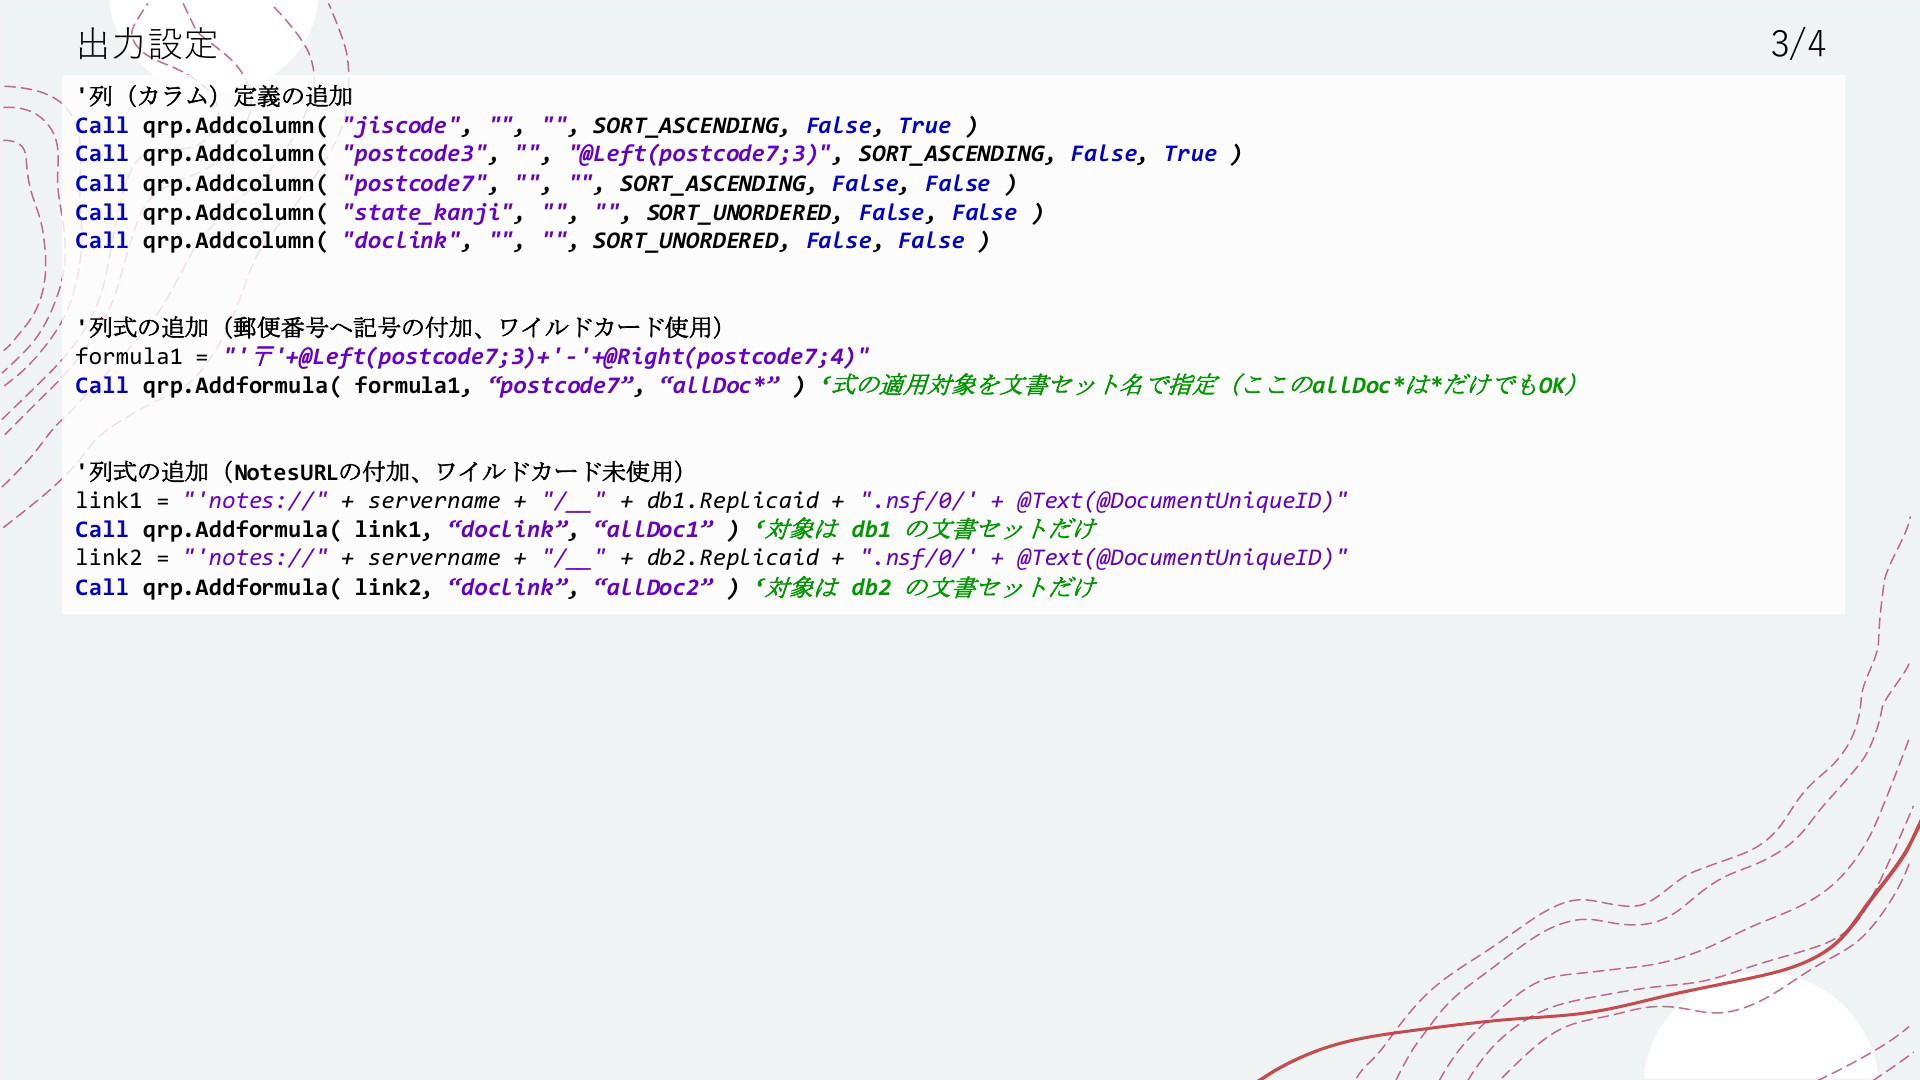The width and height of the screenshot is (1920, 1080).
Task: Click SORT_ASCENDING on the jiscode line
Action: pyautogui.click(x=686, y=126)
